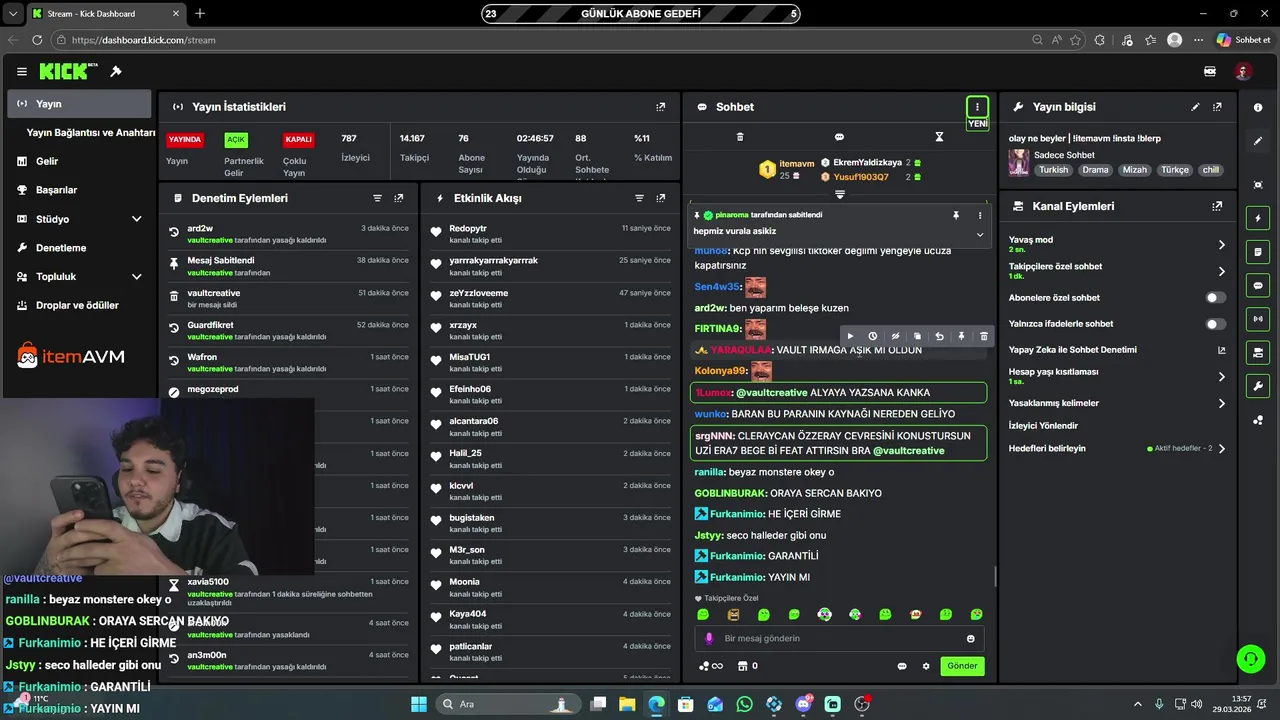This screenshot has width=1280, height=720.
Task: Open the Sohbet three-dot options menu
Action: pyautogui.click(x=977, y=107)
